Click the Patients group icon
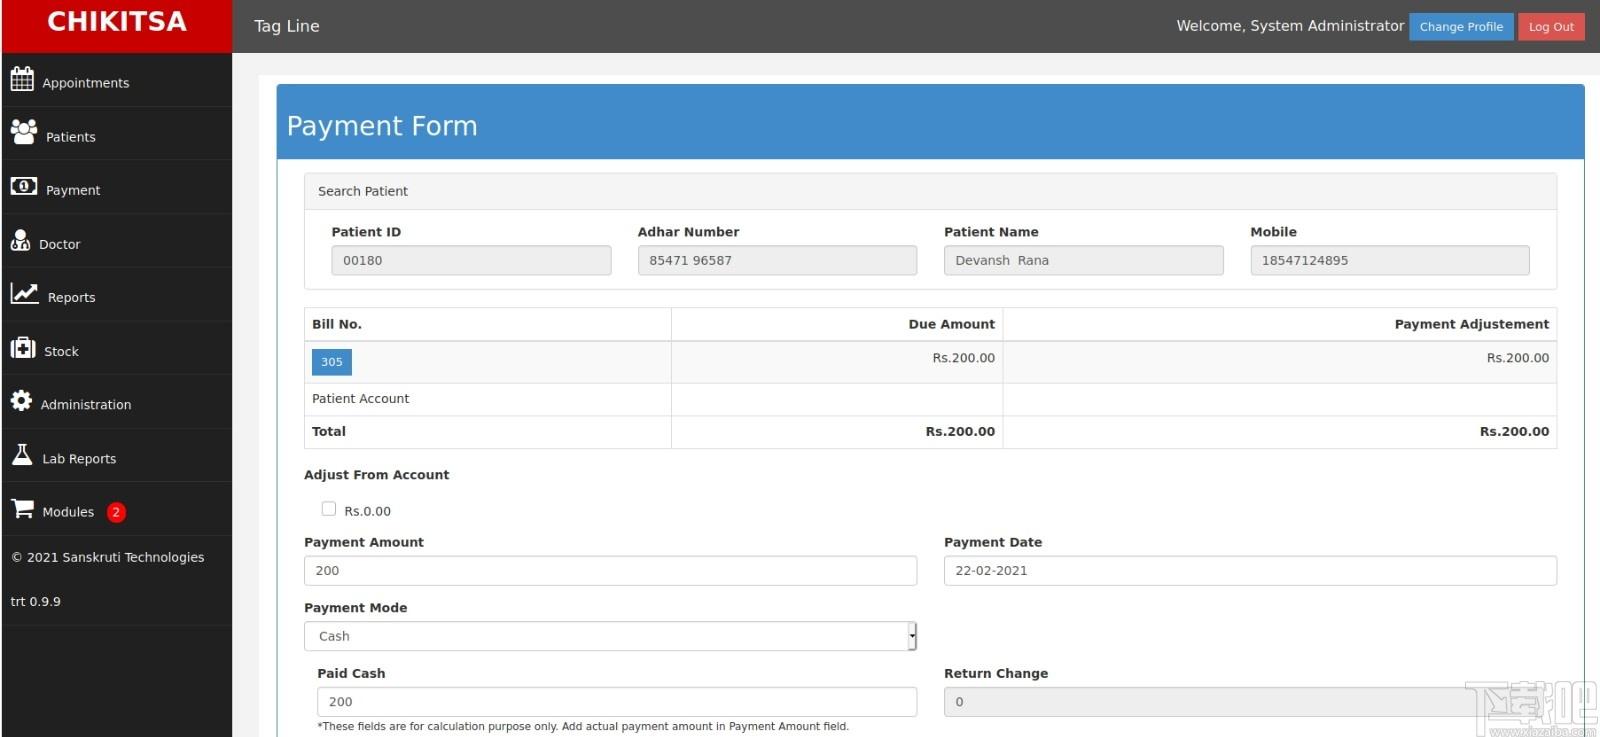The width and height of the screenshot is (1600, 737). (x=24, y=131)
